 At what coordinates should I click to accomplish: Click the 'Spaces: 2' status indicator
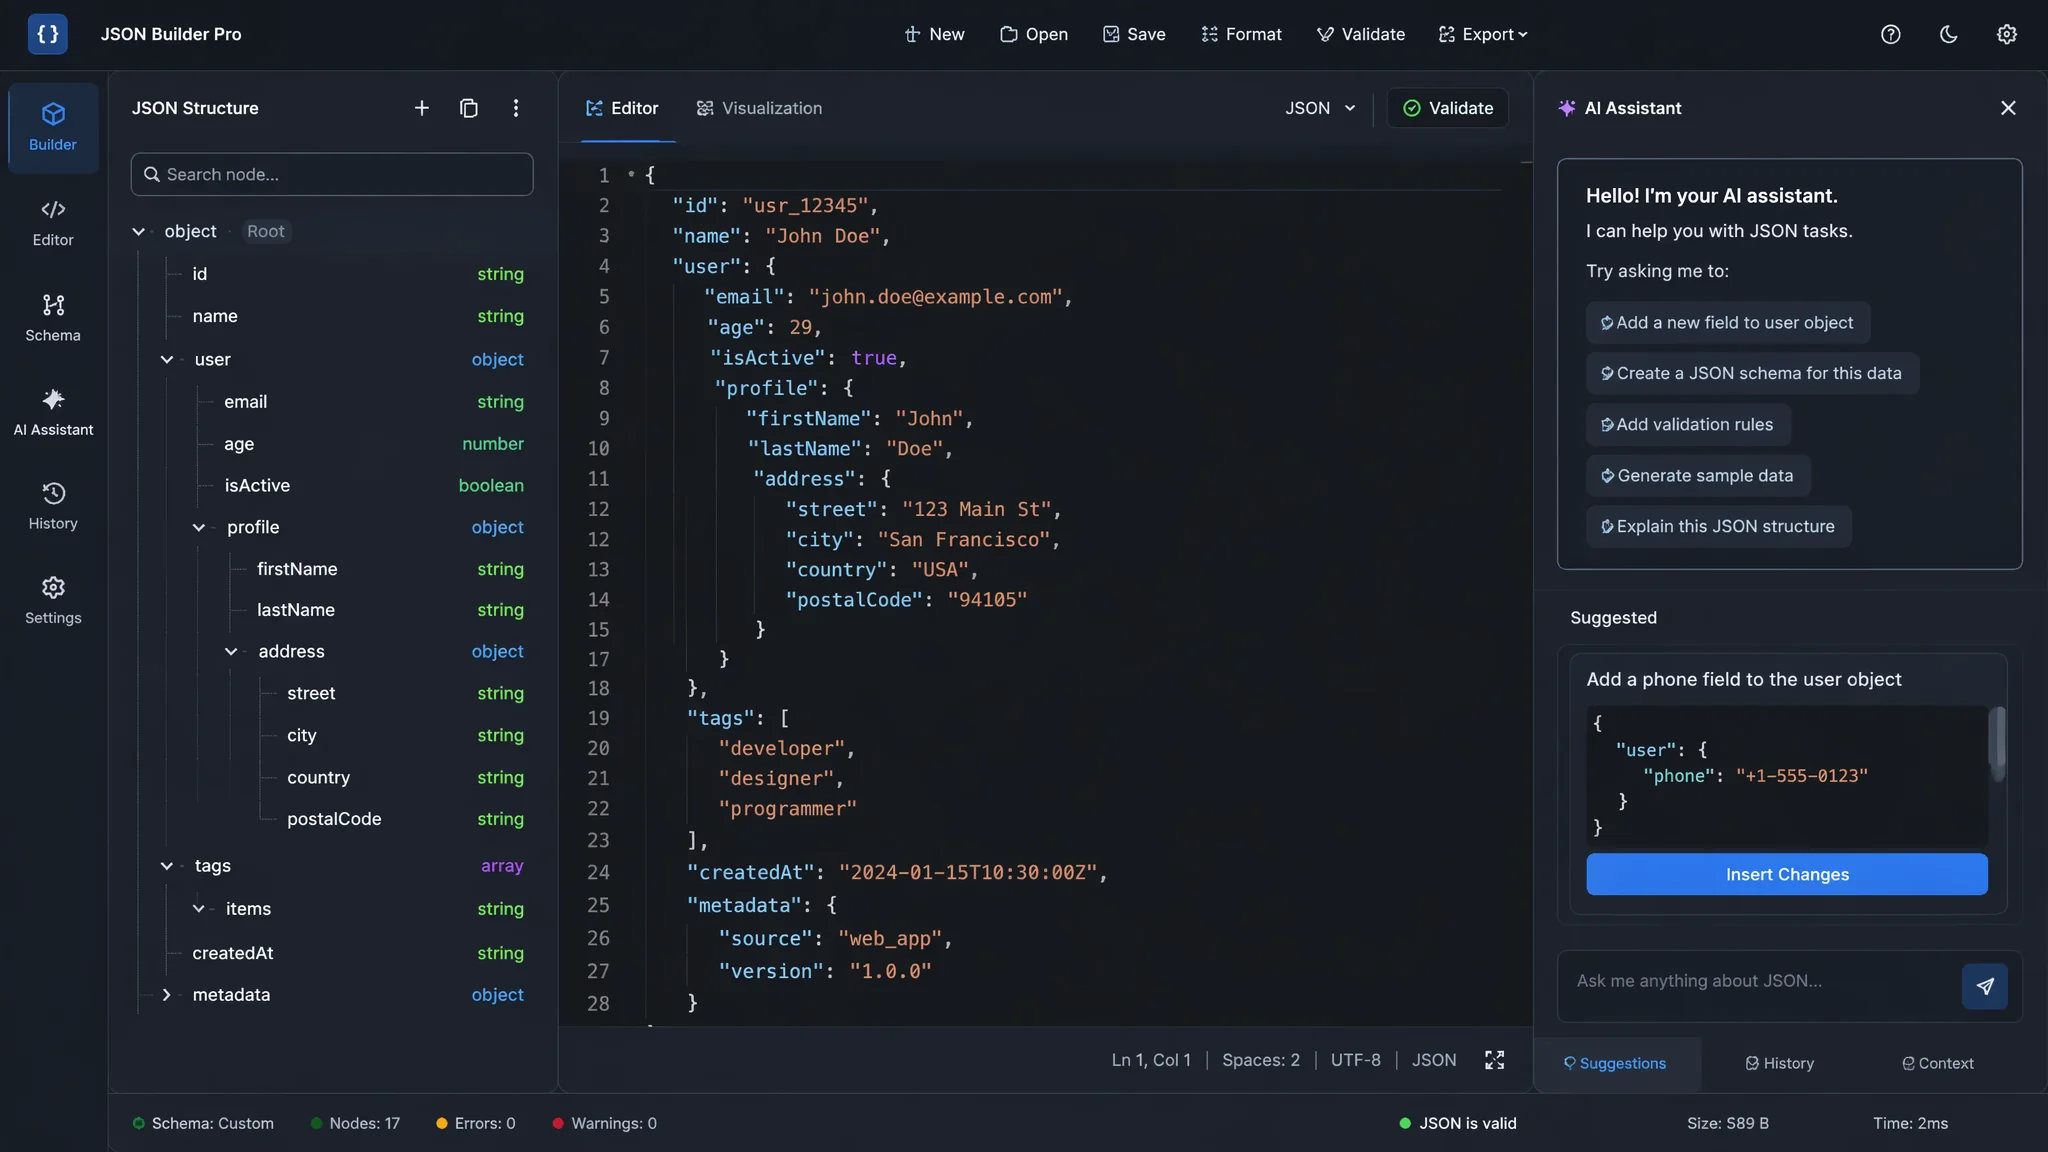(x=1261, y=1060)
